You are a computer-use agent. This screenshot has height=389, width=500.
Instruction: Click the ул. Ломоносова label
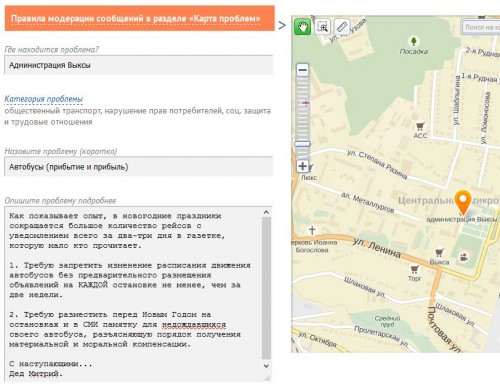[486, 118]
